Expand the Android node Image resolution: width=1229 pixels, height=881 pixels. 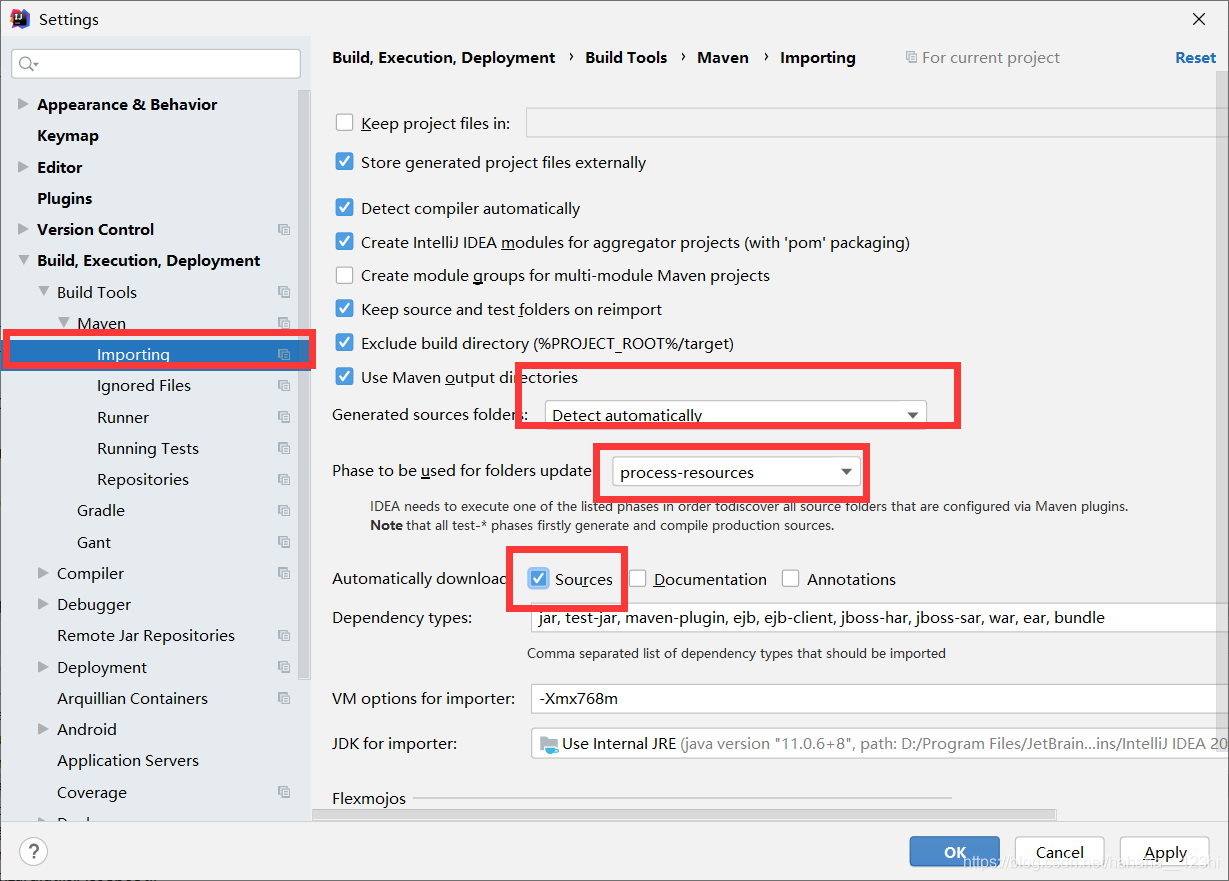[x=43, y=729]
